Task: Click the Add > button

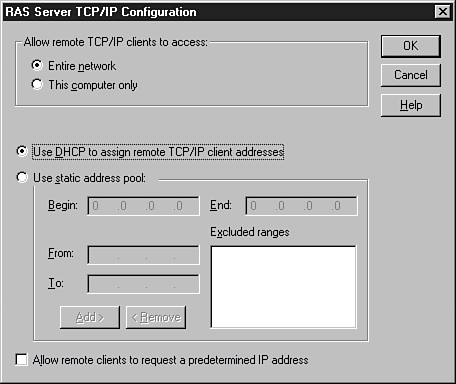Action: [x=90, y=317]
